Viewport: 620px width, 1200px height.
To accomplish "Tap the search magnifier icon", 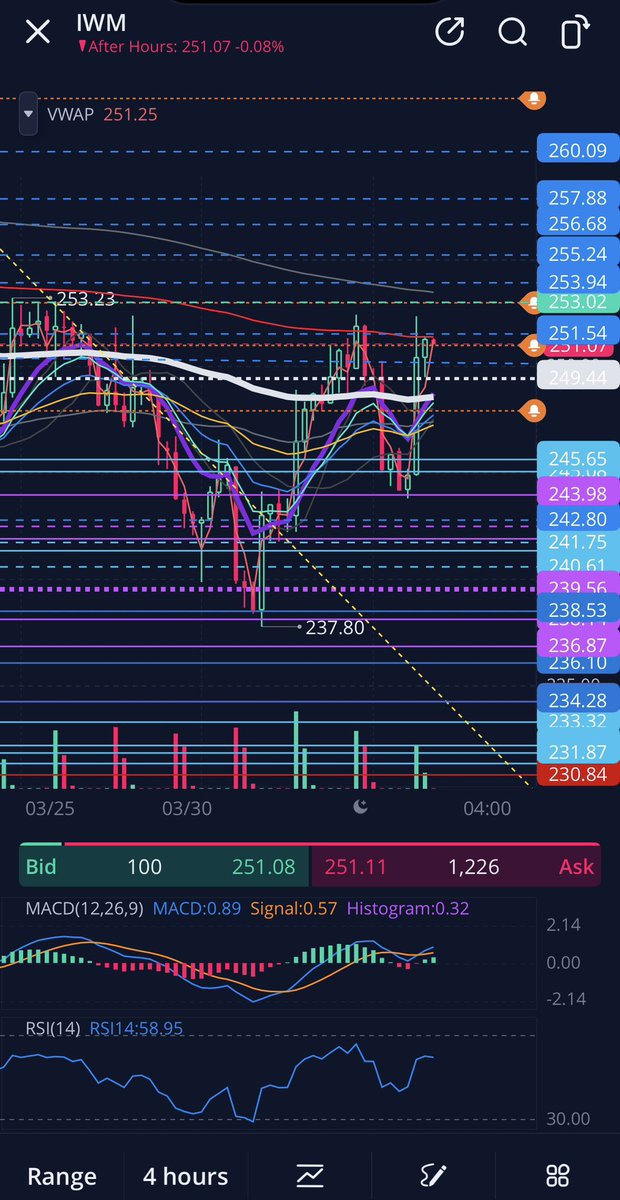I will tap(512, 32).
